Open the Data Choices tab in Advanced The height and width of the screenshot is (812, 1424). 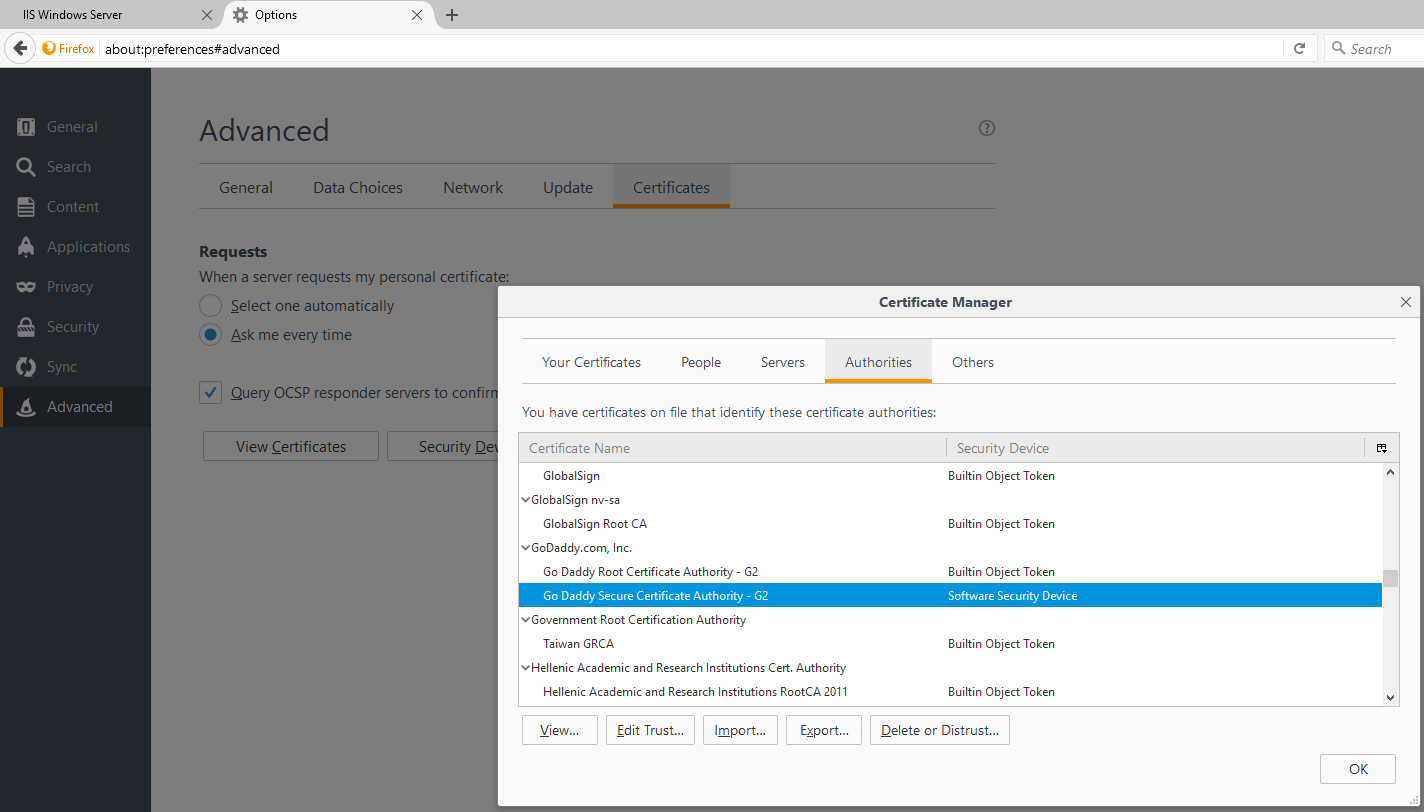click(358, 187)
